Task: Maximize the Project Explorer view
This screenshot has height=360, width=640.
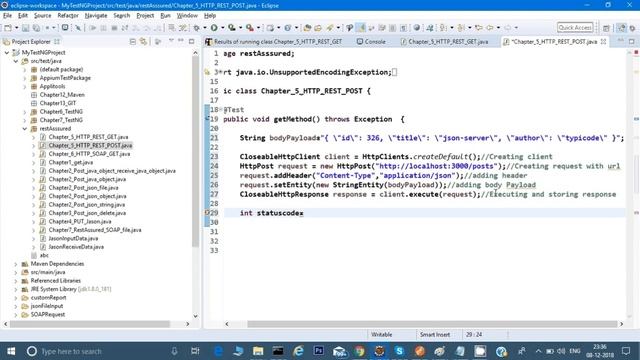Action: click(191, 41)
